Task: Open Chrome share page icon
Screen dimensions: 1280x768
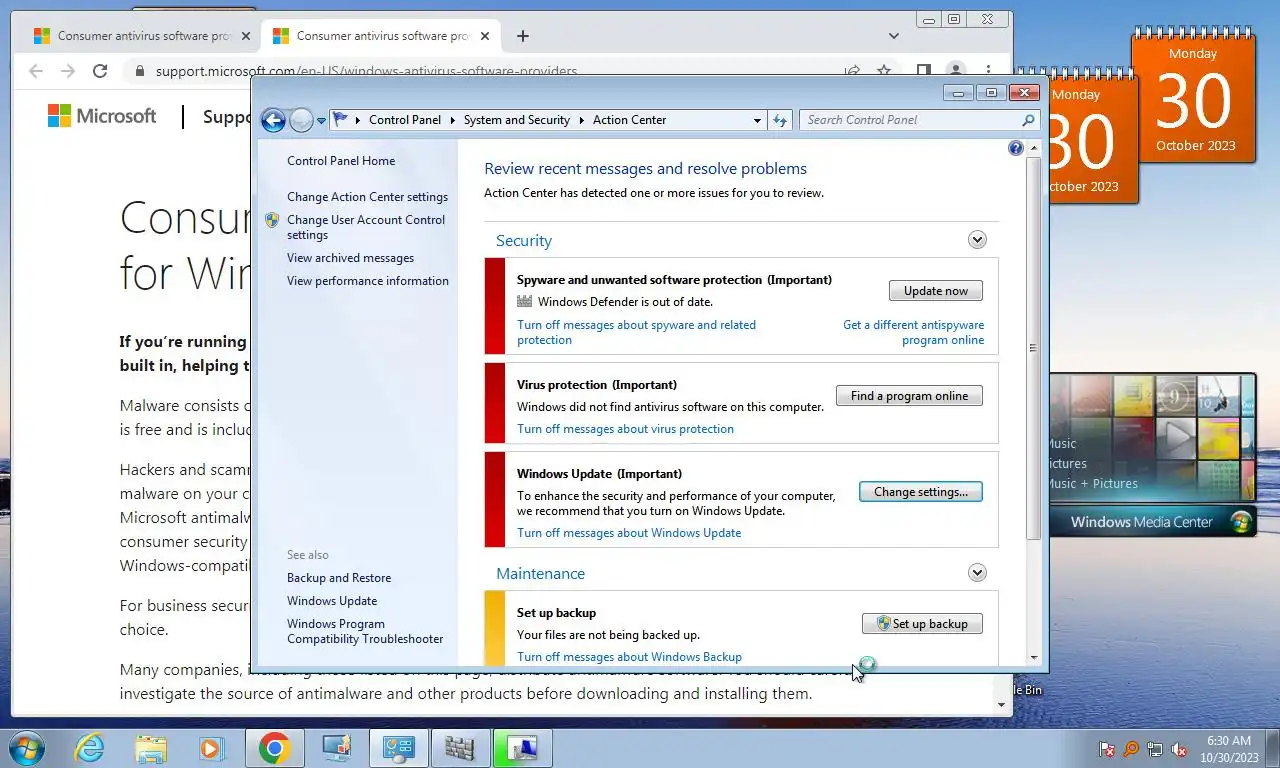Action: (853, 71)
